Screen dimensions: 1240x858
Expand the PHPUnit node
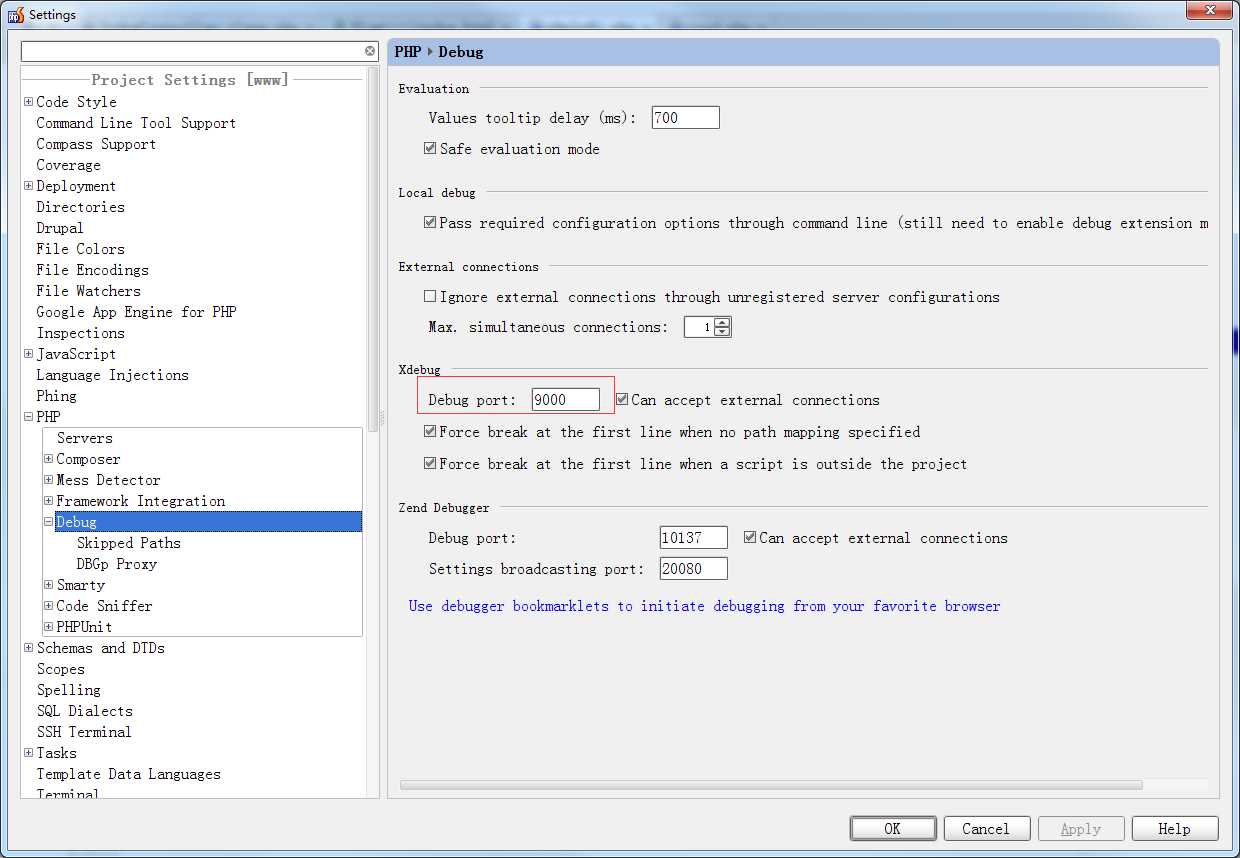coord(48,626)
